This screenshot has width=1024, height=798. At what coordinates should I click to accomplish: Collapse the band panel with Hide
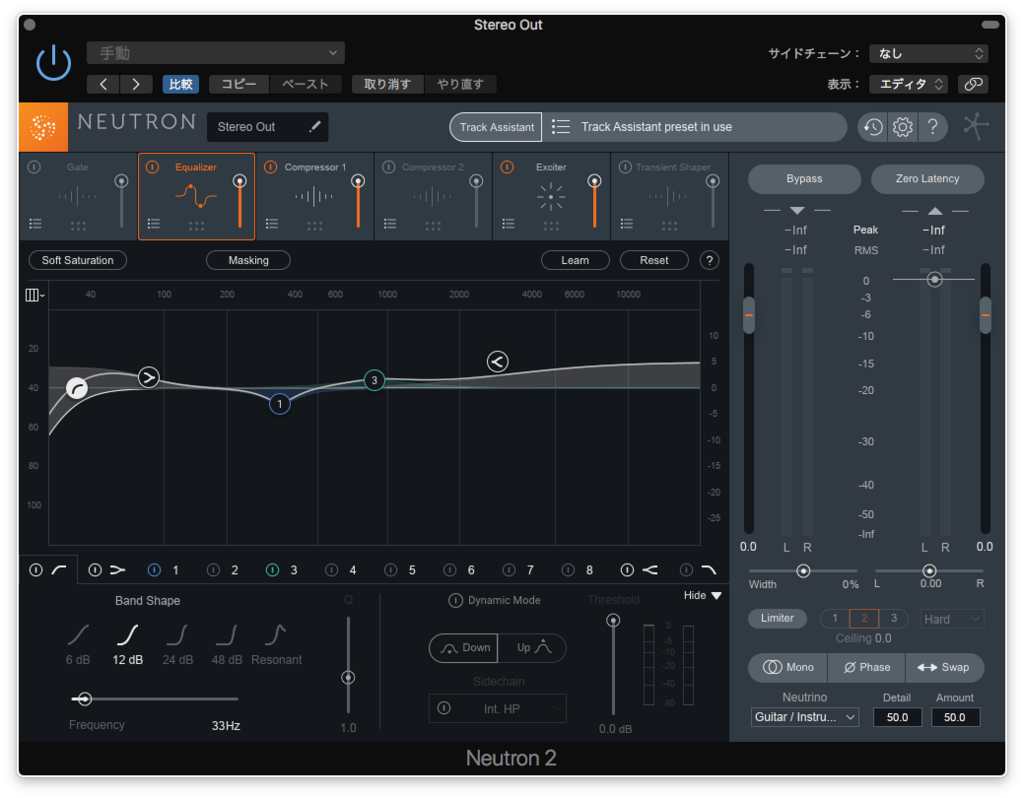(x=702, y=596)
